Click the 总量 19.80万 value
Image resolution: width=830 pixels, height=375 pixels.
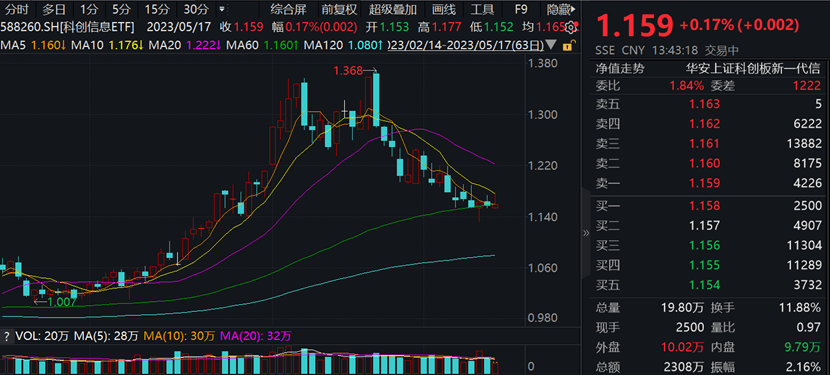click(x=682, y=307)
